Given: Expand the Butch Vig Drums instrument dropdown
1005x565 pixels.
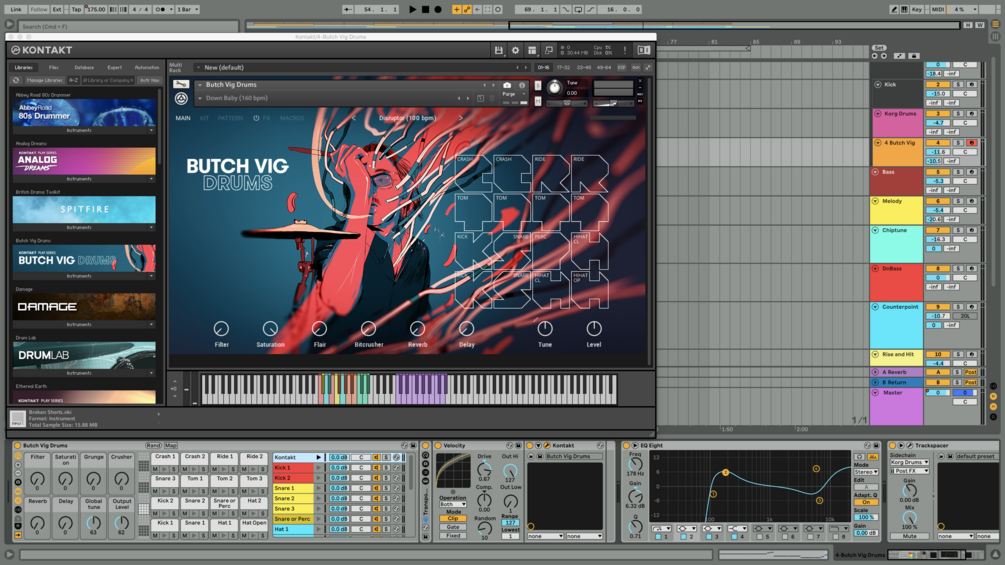Looking at the screenshot, I should (x=200, y=85).
